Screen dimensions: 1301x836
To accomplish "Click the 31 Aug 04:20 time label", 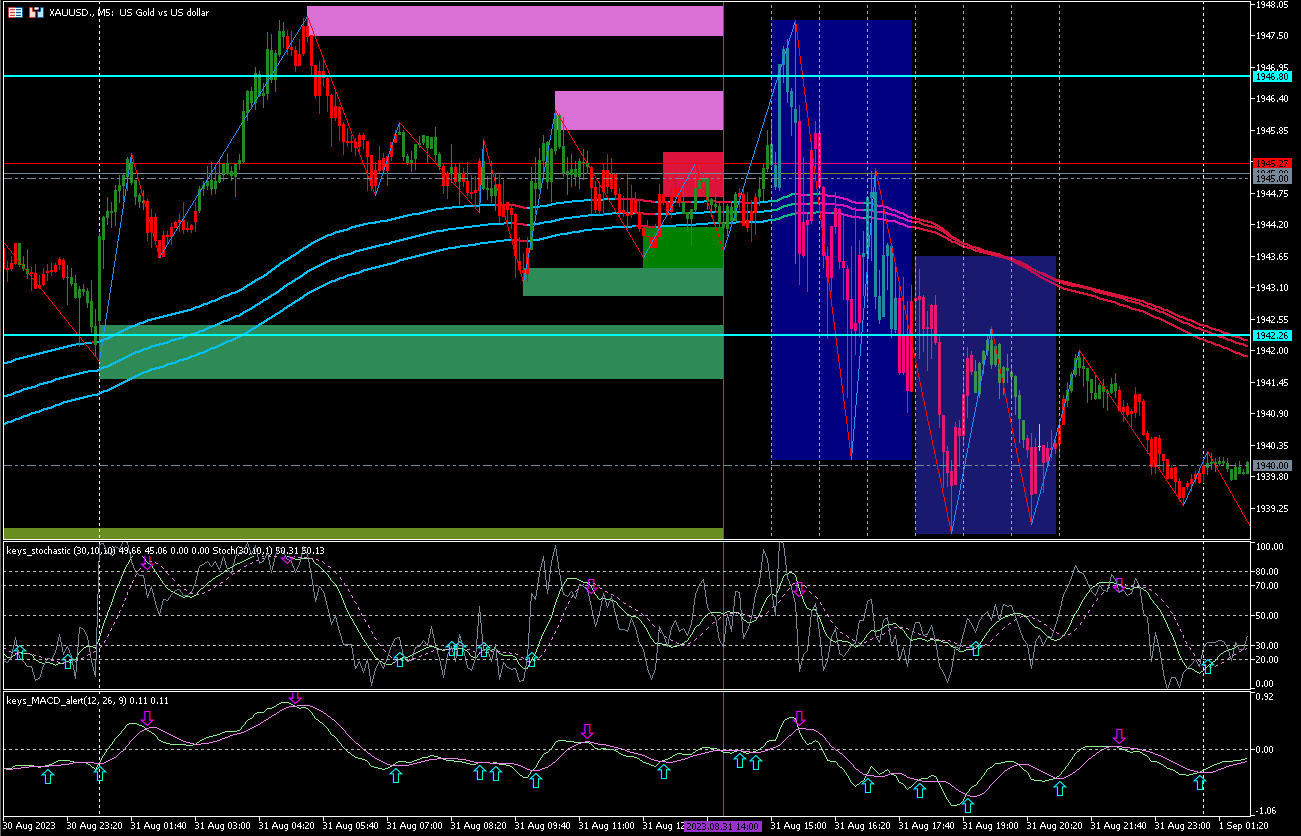I will click(287, 827).
